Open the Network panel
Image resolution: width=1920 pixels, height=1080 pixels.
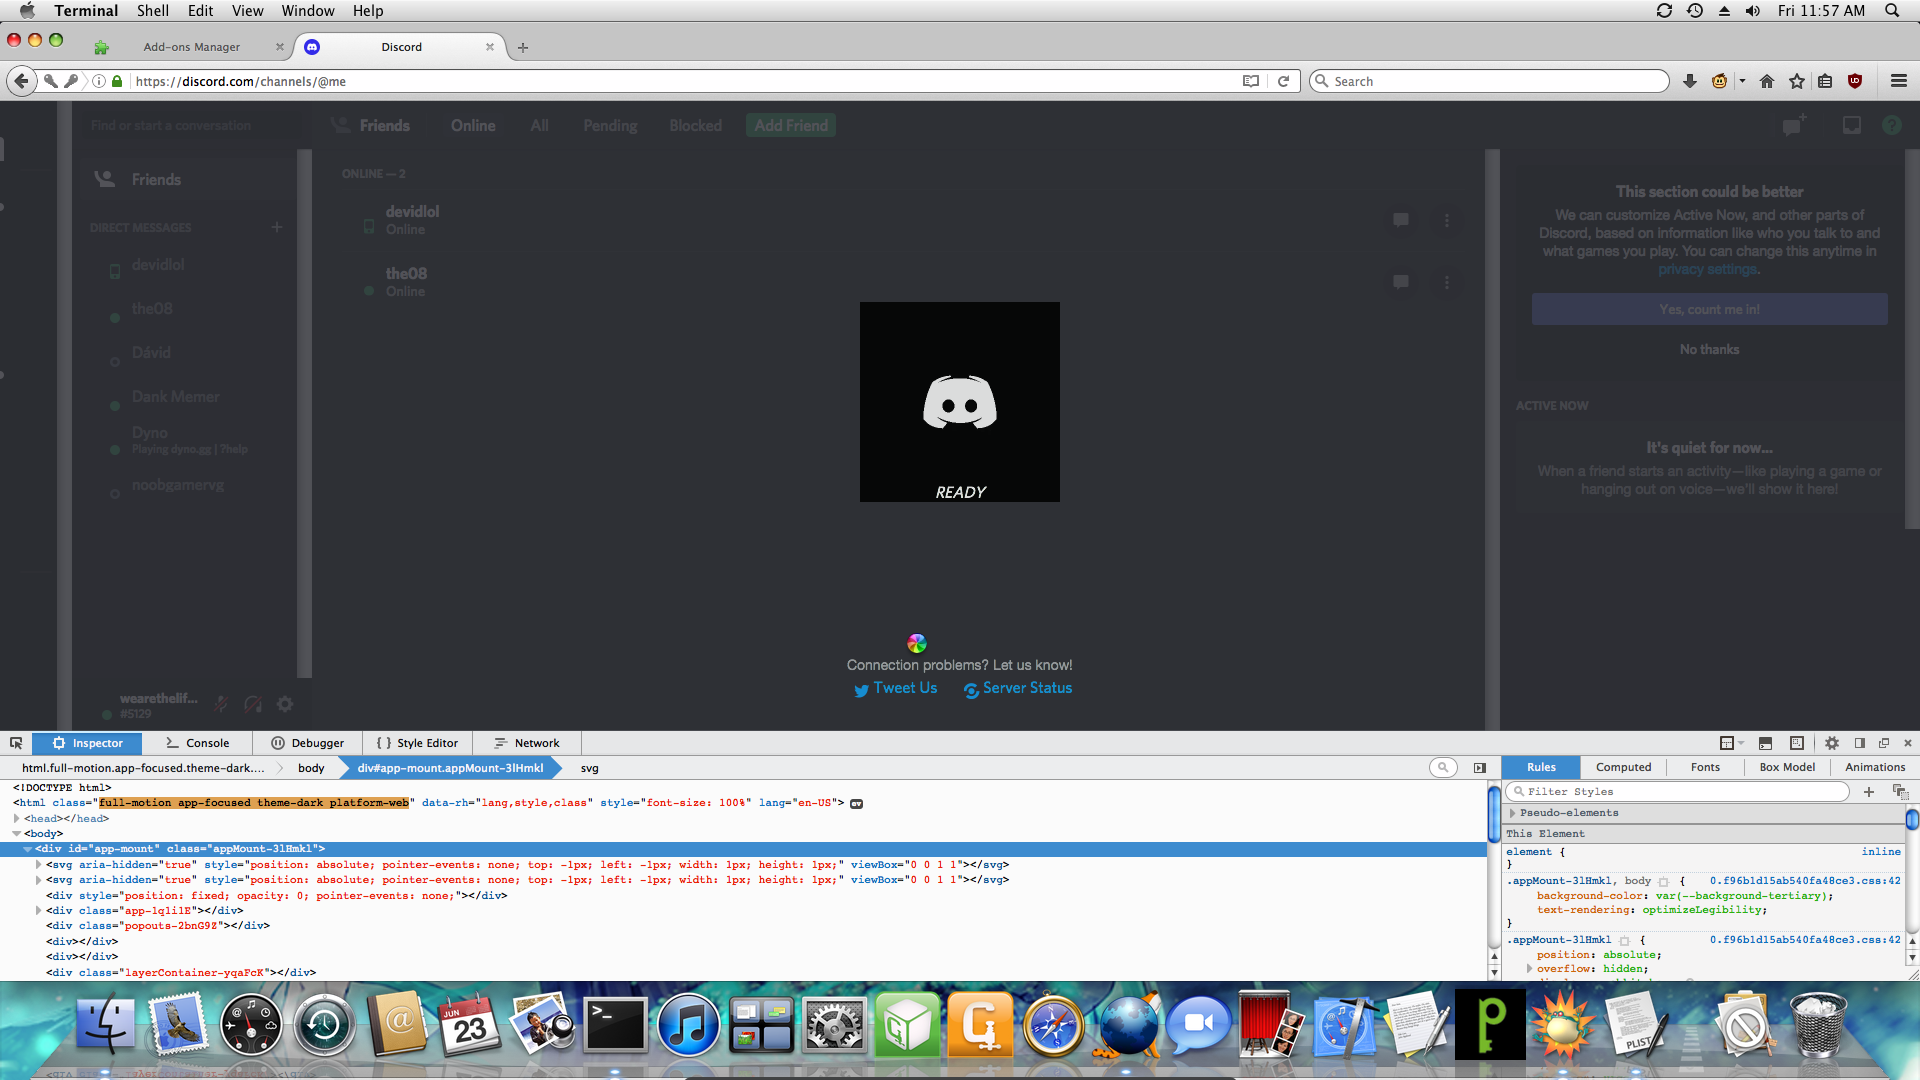527,743
